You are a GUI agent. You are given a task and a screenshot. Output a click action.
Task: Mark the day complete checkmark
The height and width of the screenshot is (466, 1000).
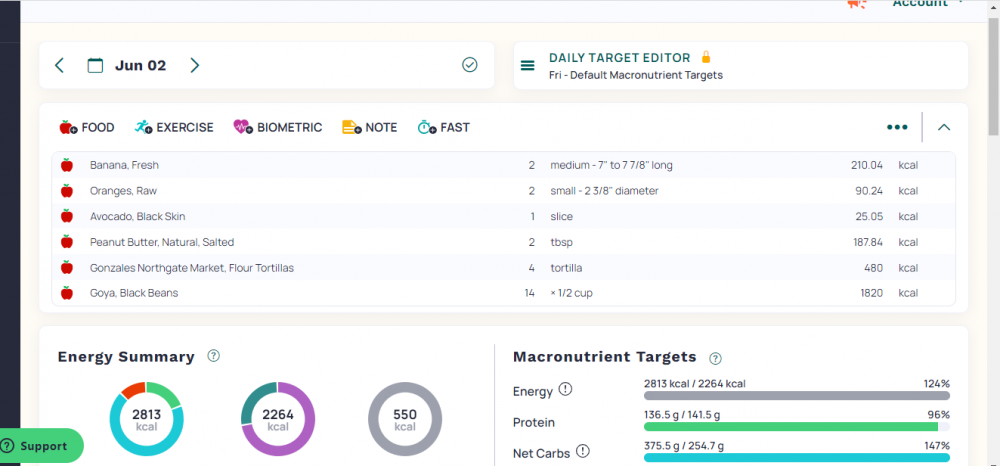click(469, 64)
